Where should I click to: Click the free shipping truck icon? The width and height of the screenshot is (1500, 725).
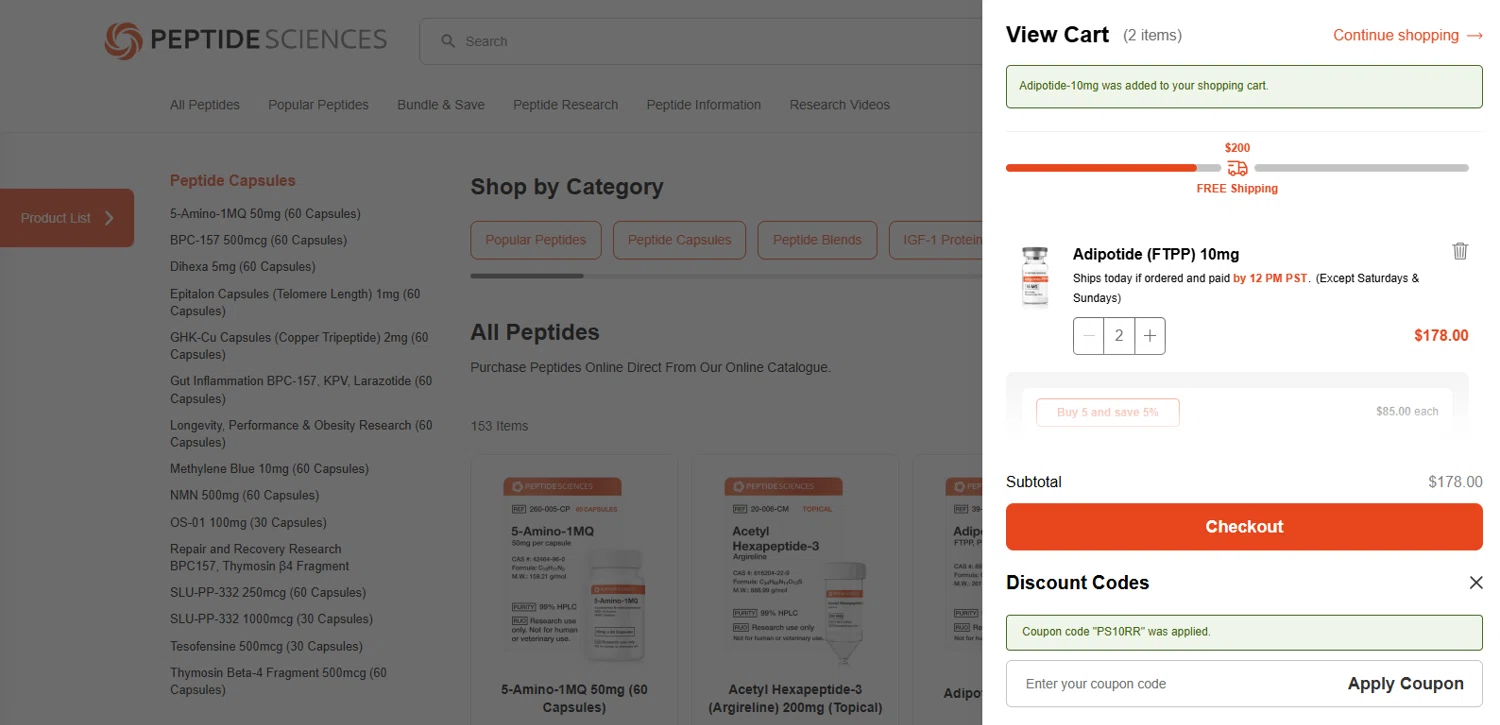click(1237, 168)
